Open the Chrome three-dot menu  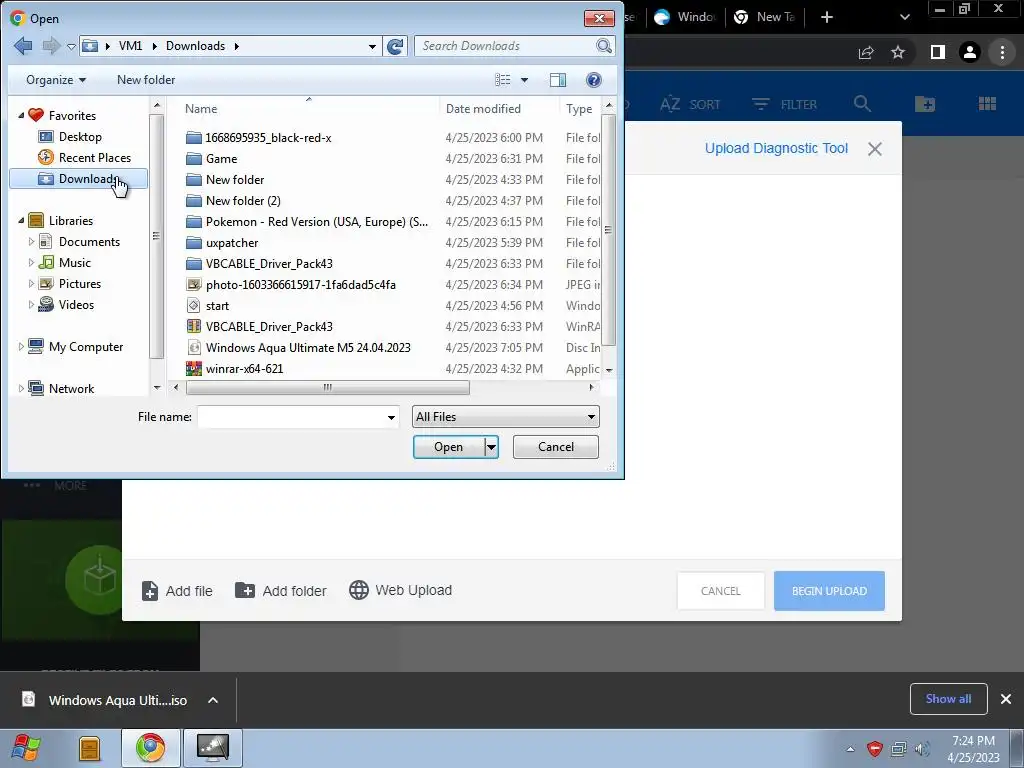(1002, 52)
